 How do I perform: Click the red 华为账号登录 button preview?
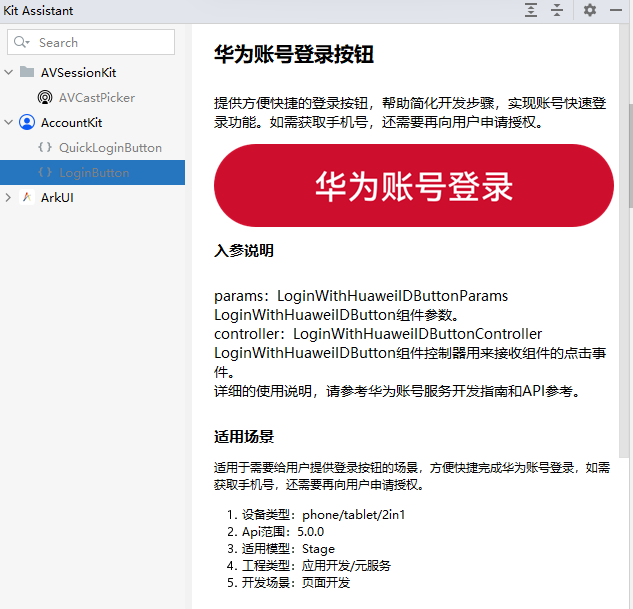414,186
